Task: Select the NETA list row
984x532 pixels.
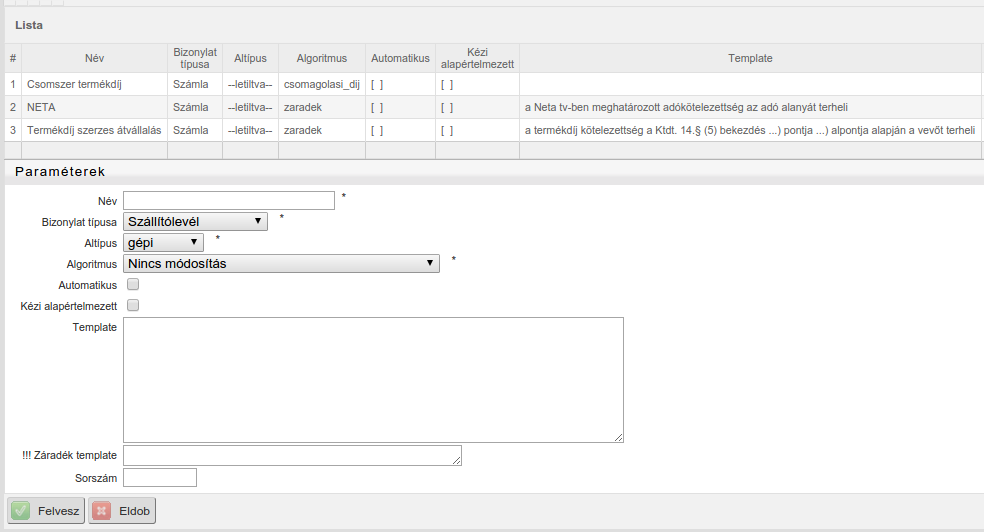Action: pos(493,107)
